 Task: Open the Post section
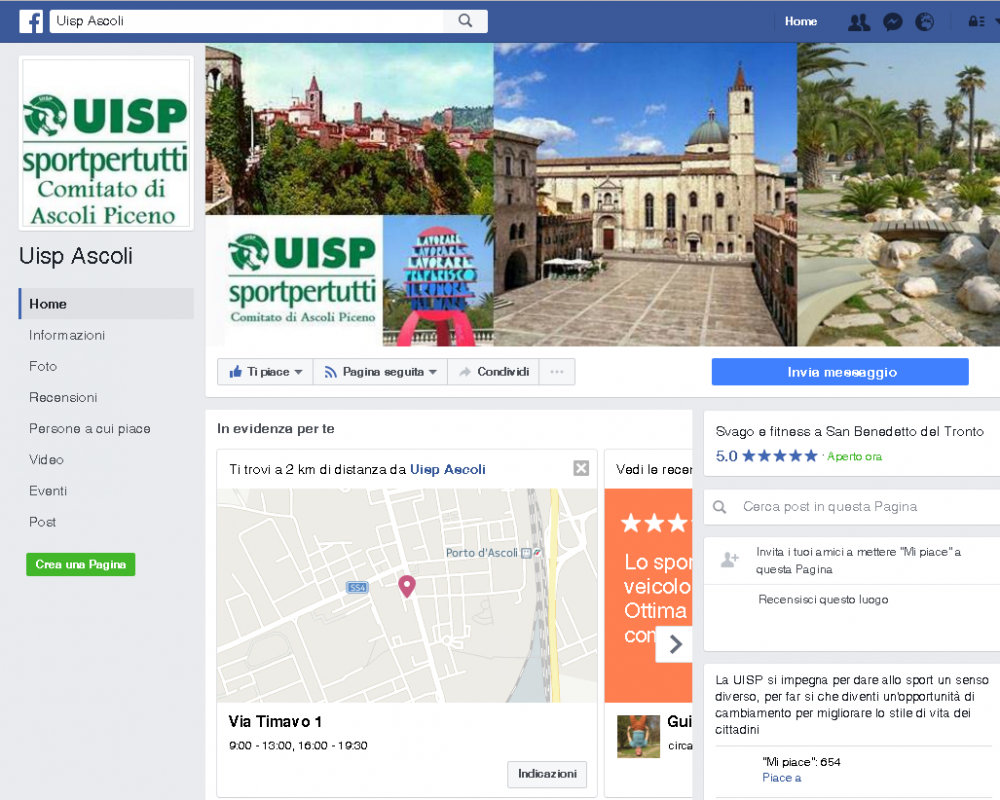[x=42, y=522]
